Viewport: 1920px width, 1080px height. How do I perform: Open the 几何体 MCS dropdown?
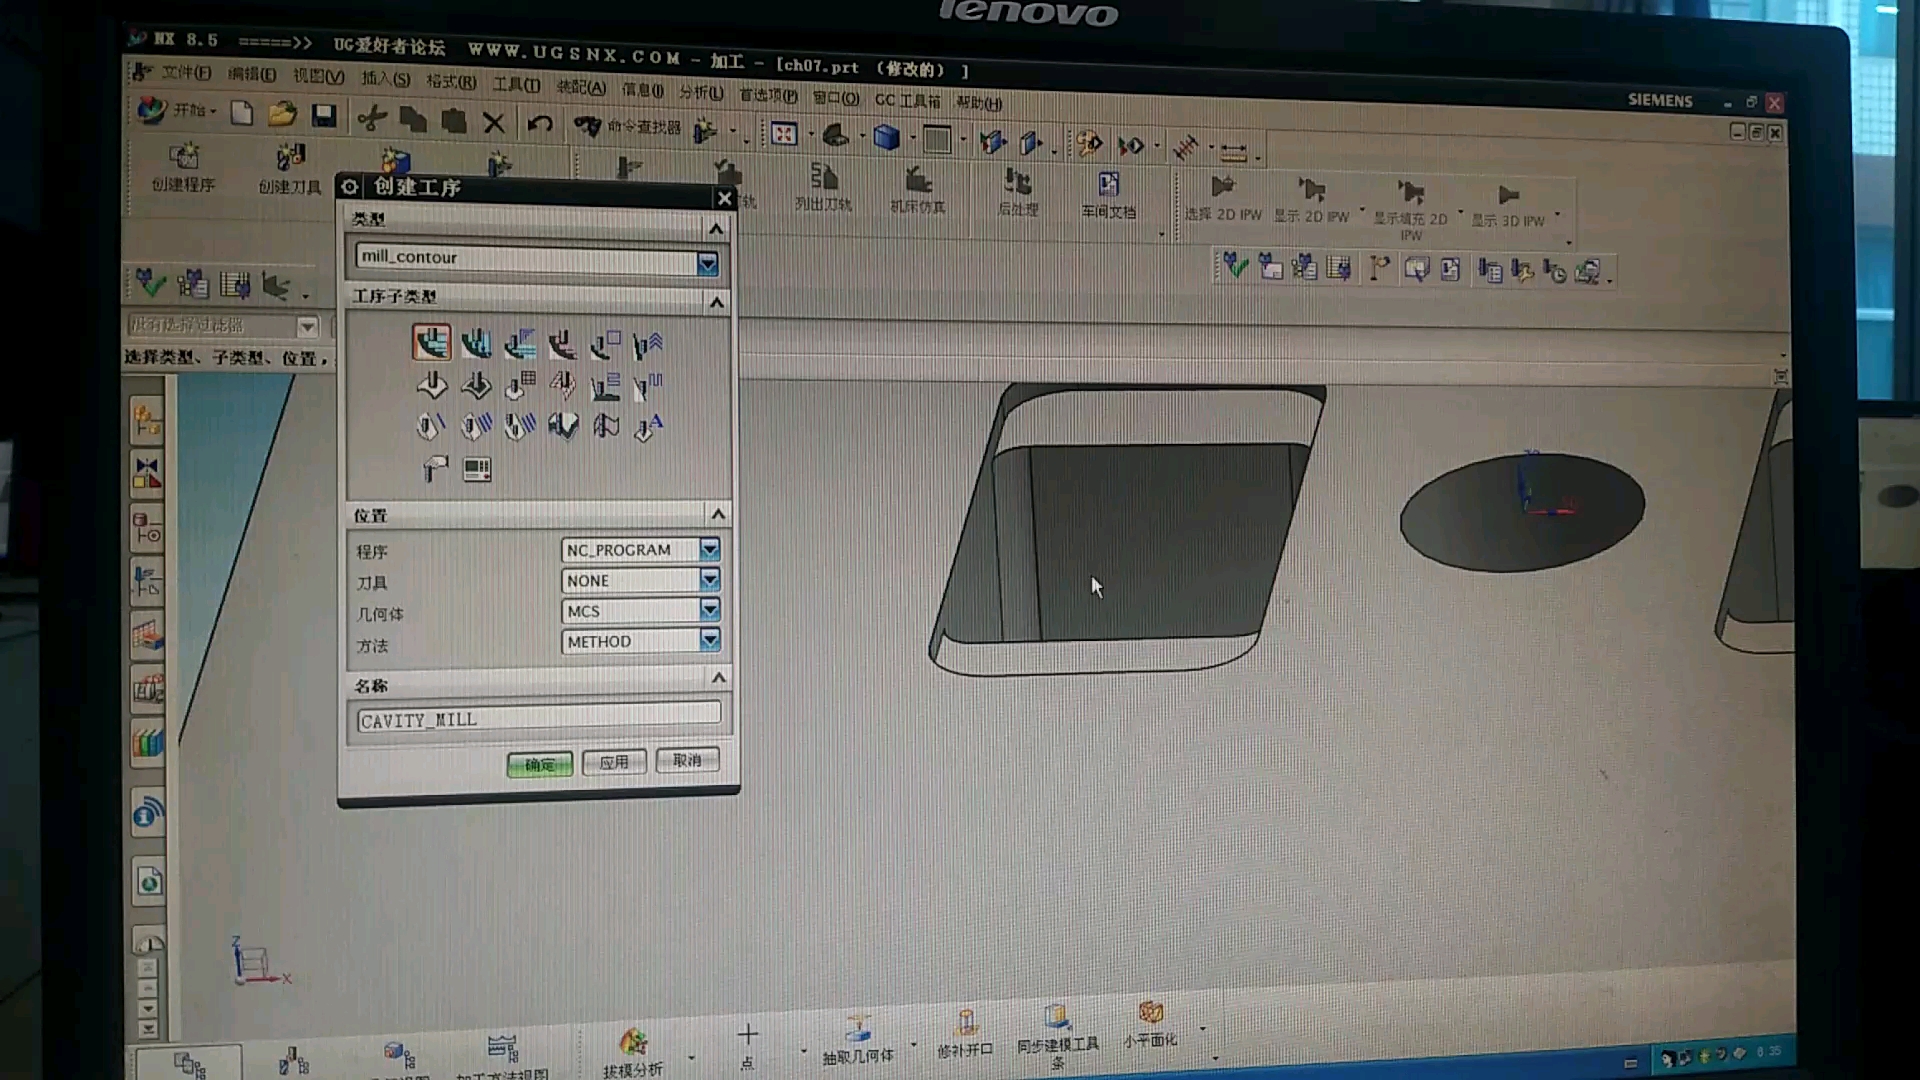[709, 609]
